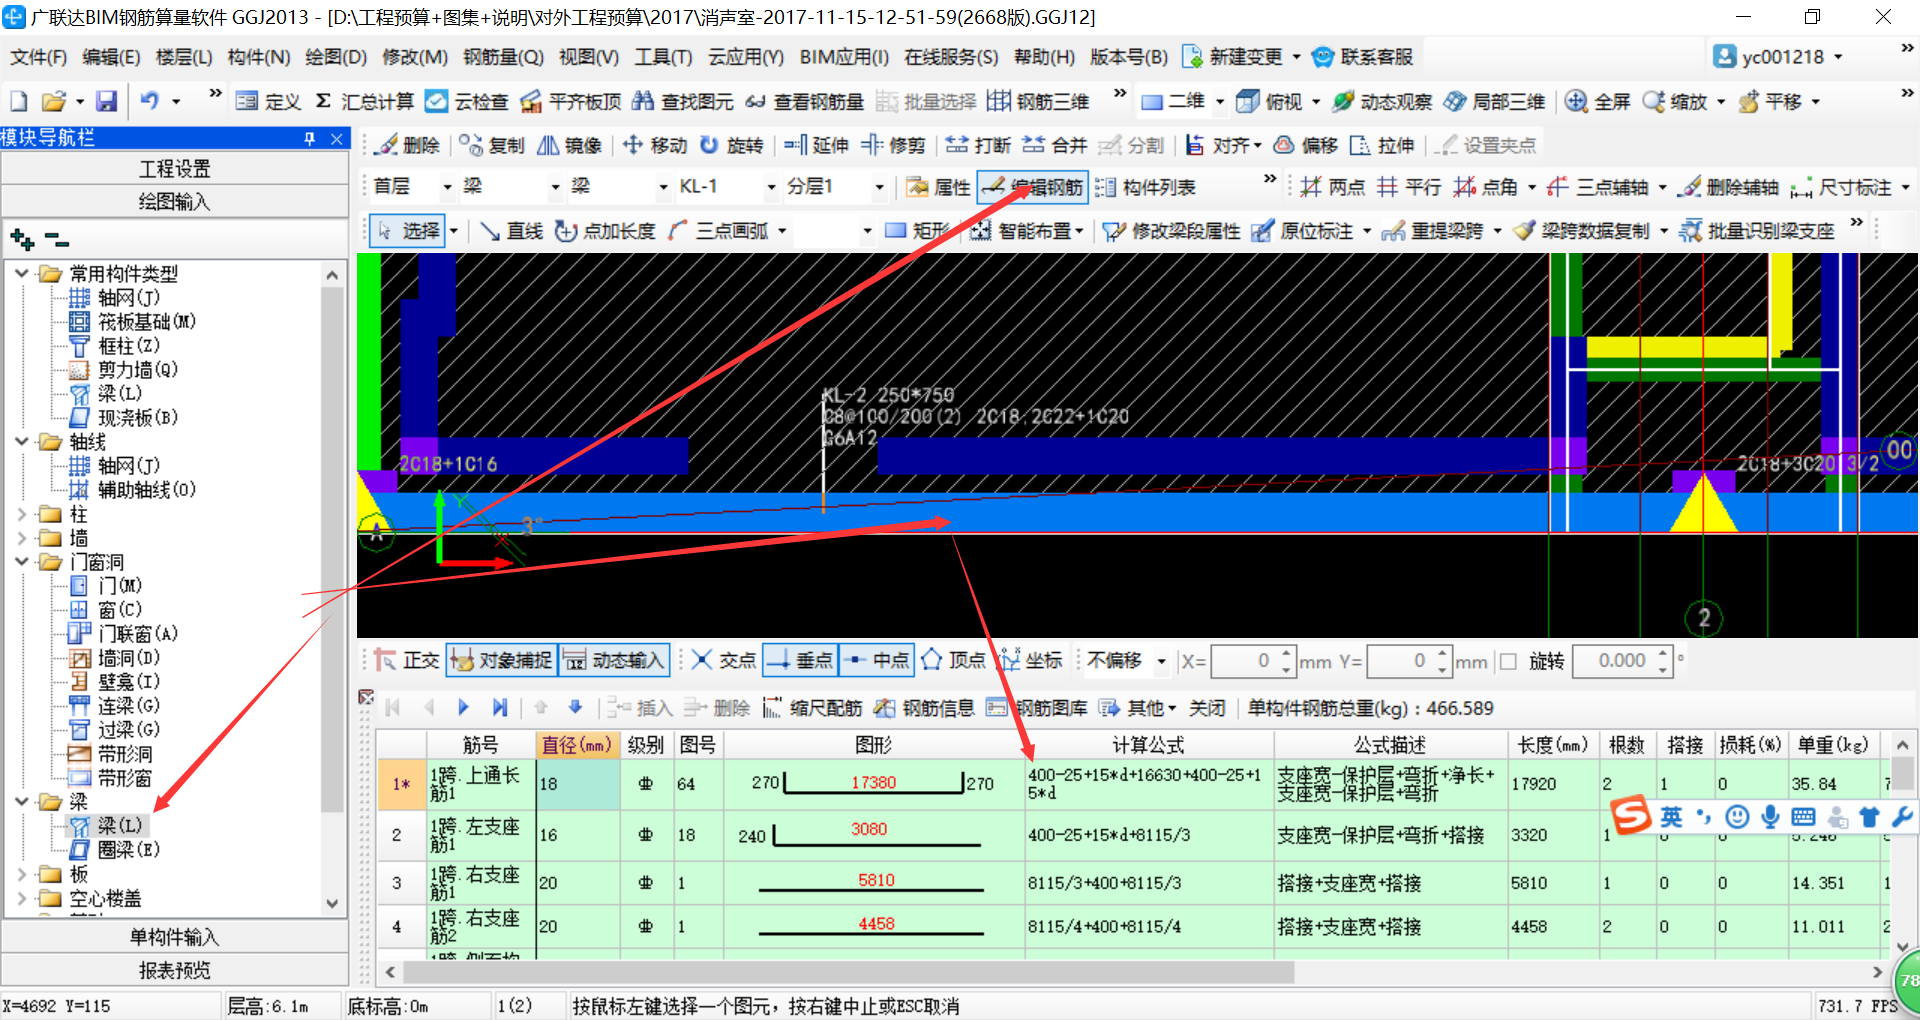Viewport: 1920px width, 1020px height.
Task: Toggle 顶点 vertex snap
Action: pos(953,660)
